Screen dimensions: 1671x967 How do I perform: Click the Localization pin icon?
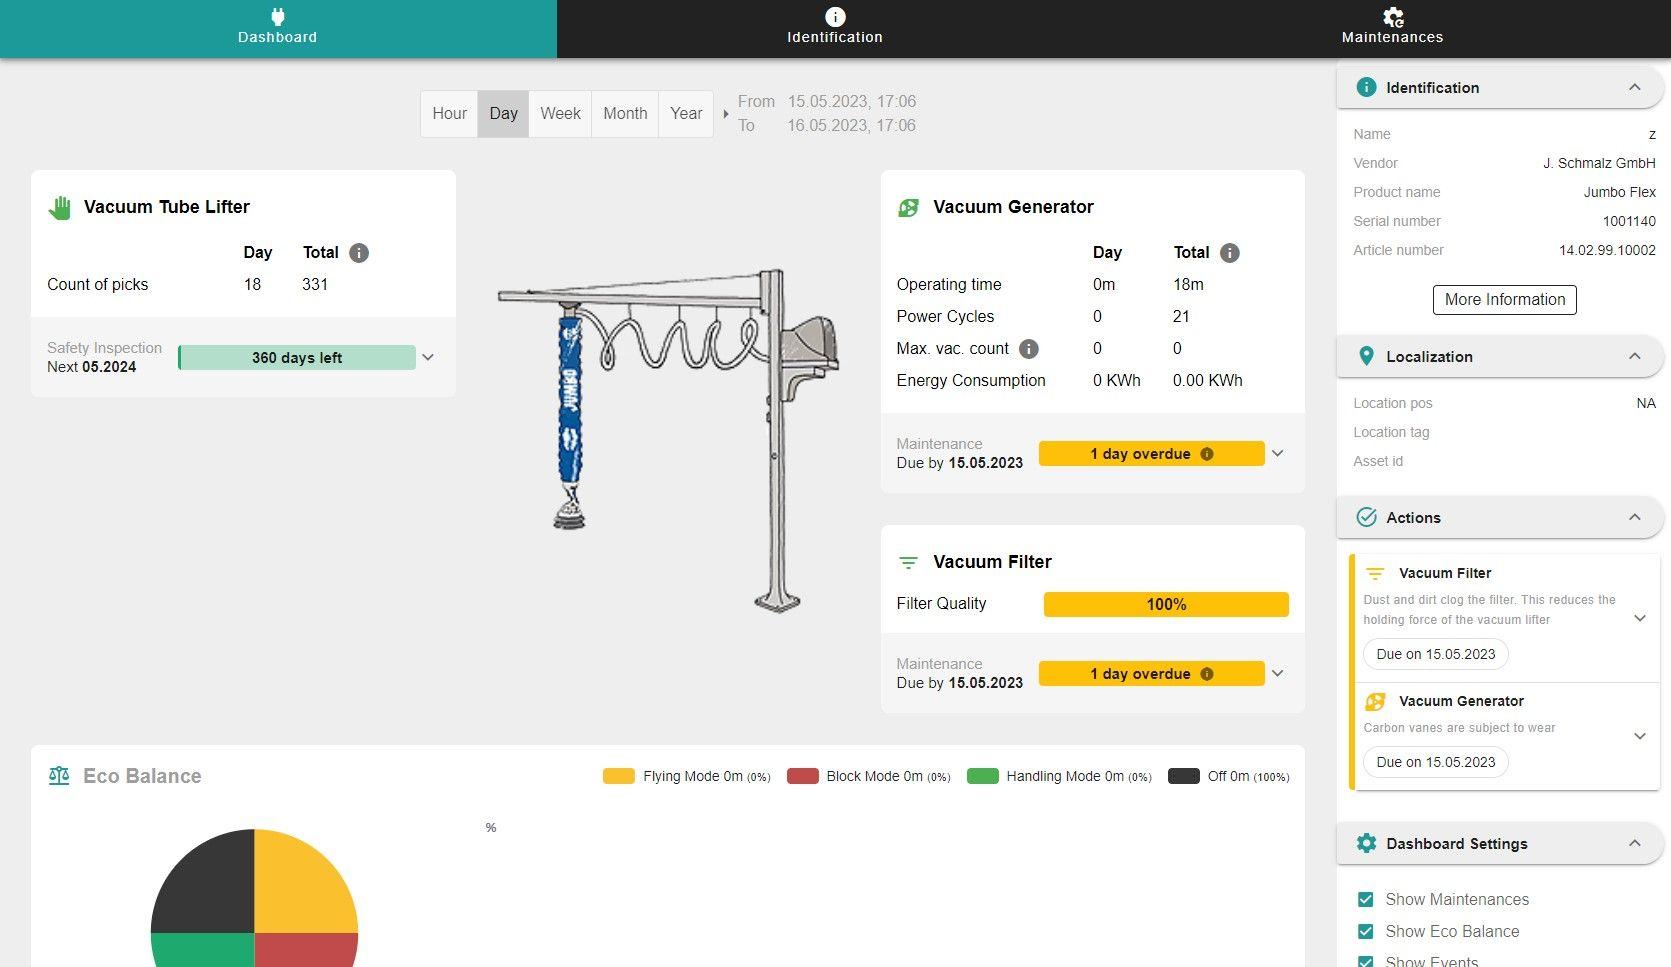(1366, 356)
